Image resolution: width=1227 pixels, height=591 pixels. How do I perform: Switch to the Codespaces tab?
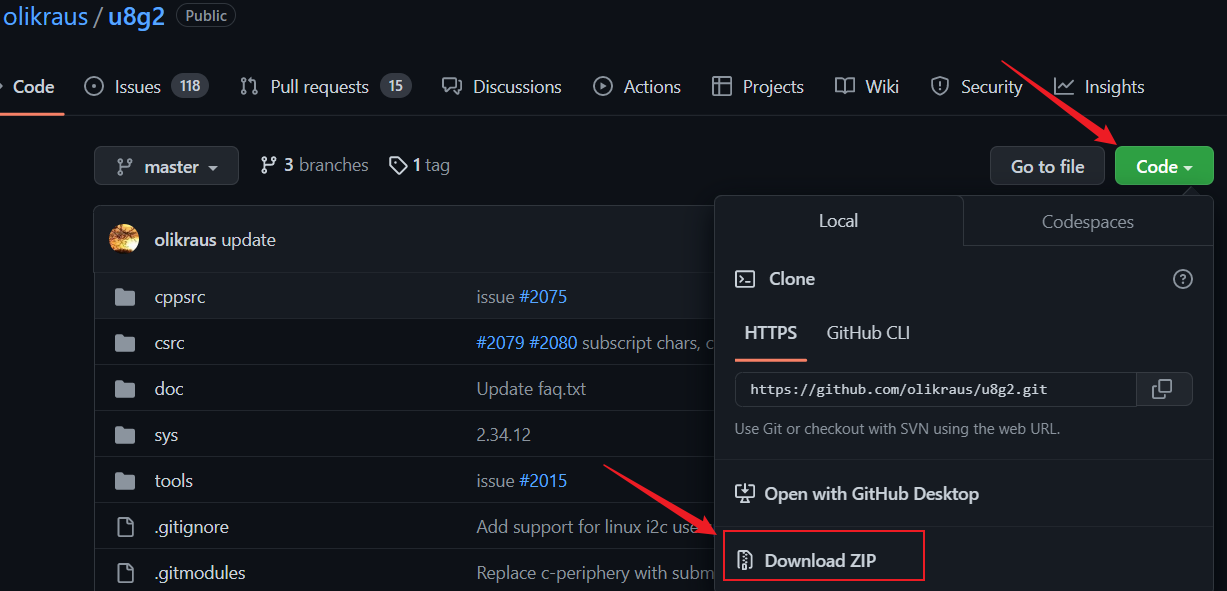(1088, 222)
